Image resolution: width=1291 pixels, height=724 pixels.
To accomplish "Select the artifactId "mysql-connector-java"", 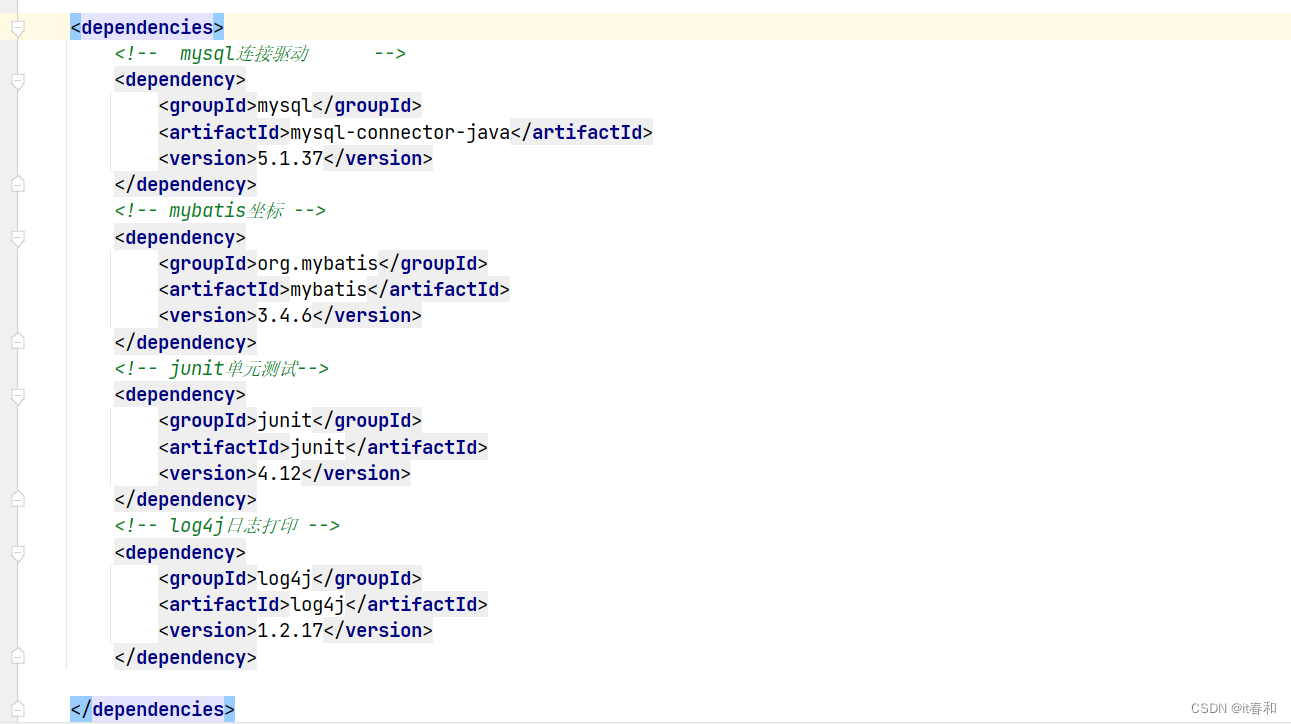I will [400, 132].
